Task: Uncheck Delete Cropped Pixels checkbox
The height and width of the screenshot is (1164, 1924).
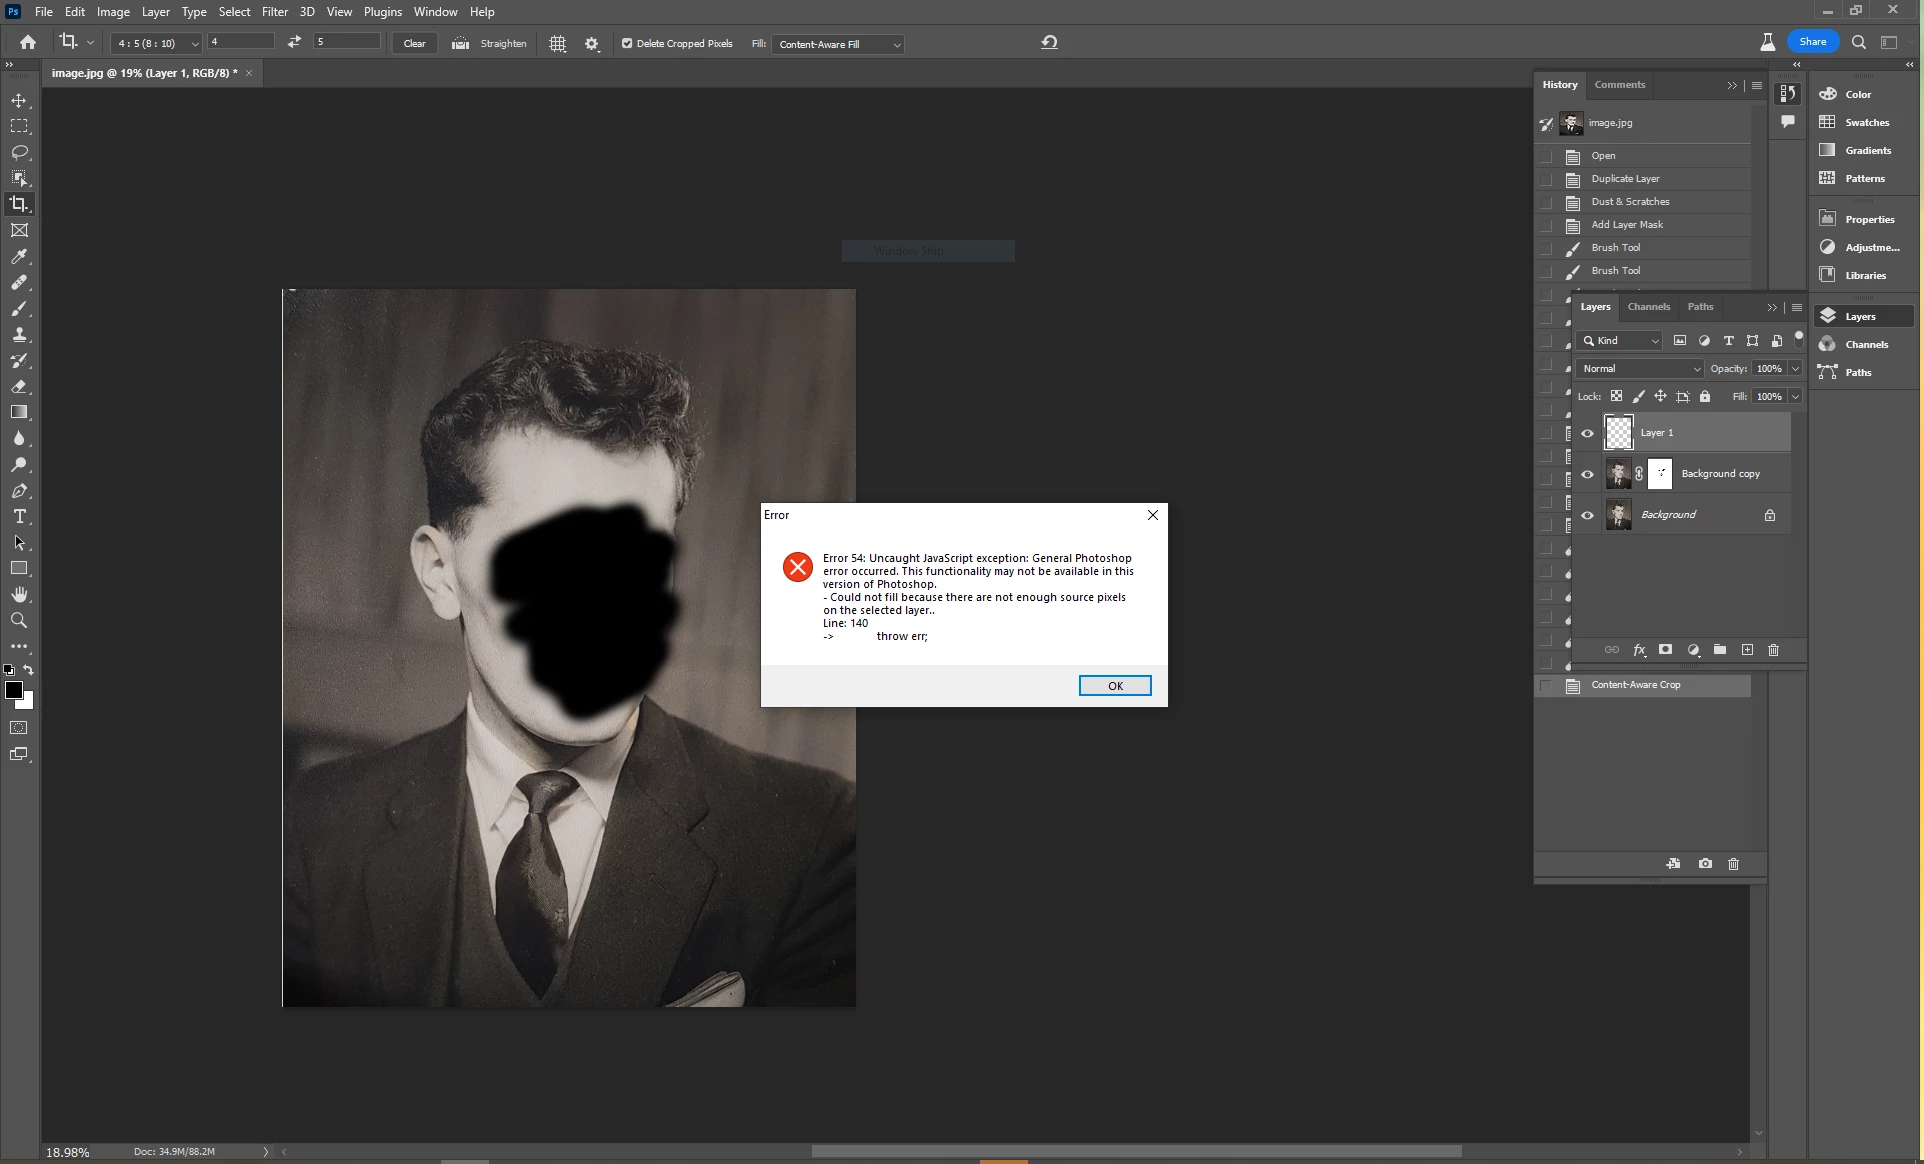Action: click(627, 44)
